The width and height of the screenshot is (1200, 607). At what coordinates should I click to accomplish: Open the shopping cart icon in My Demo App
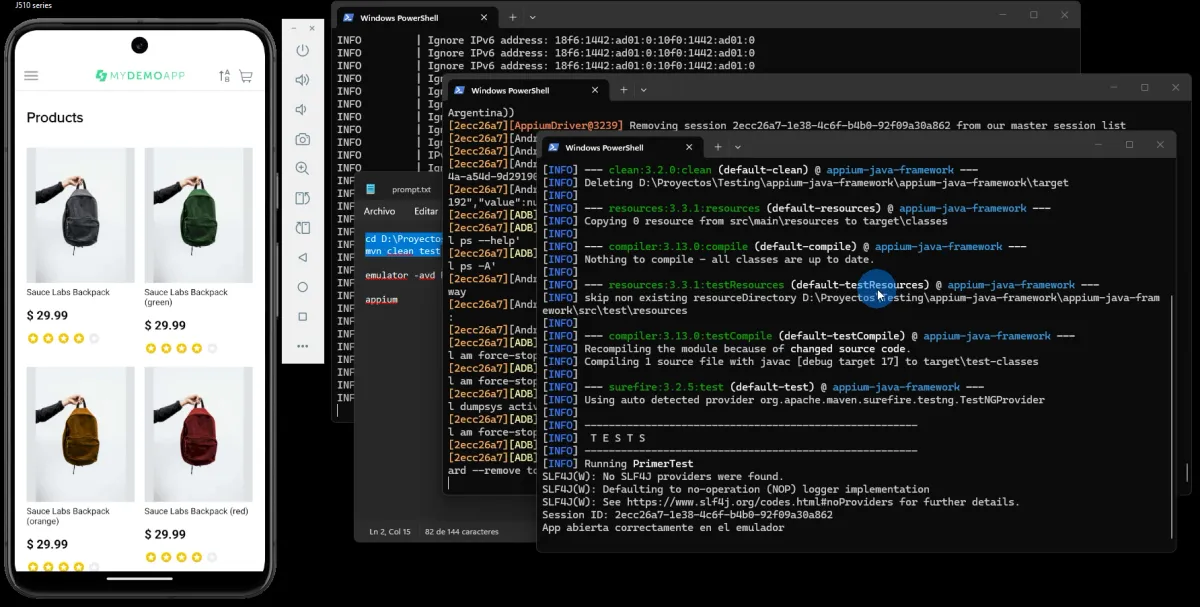click(x=246, y=76)
